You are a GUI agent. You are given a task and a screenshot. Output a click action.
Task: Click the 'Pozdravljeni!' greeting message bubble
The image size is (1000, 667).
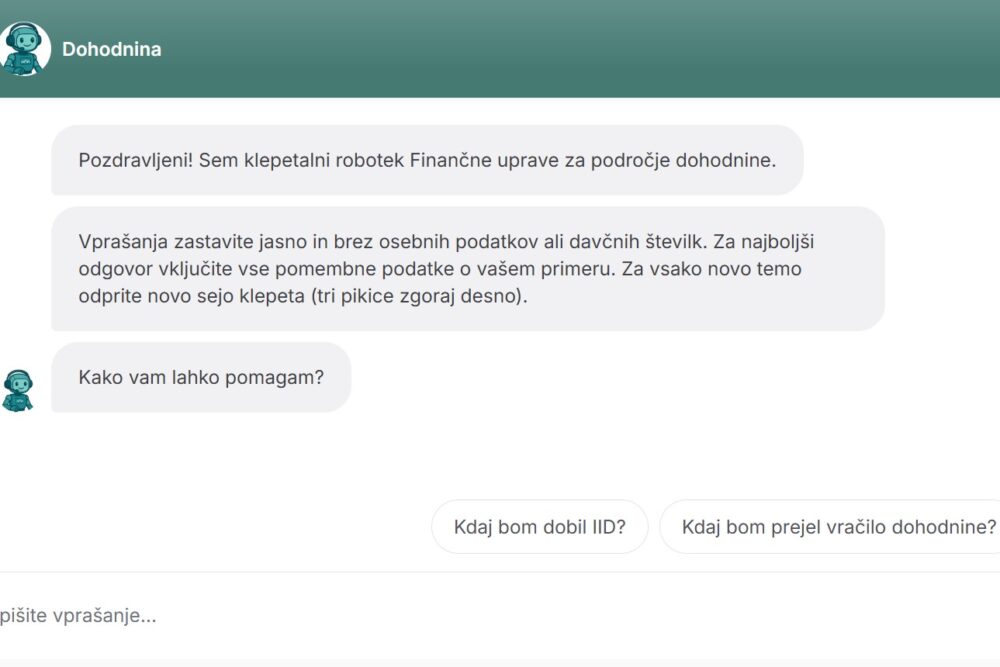point(427,160)
